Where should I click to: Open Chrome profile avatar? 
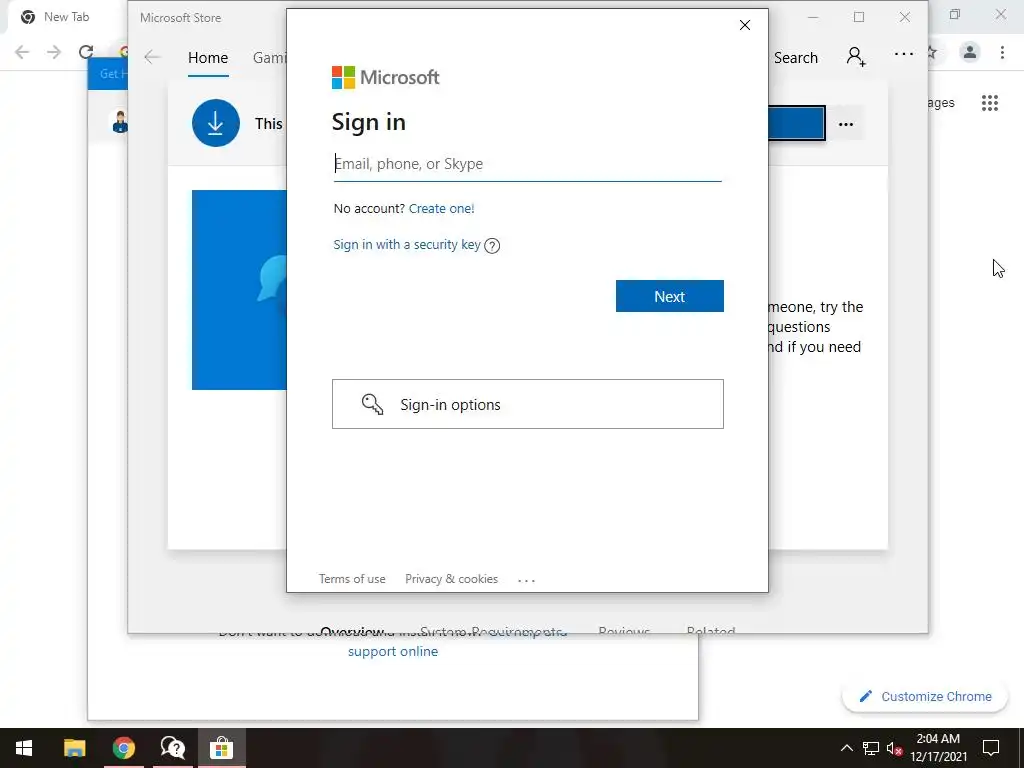coord(970,52)
